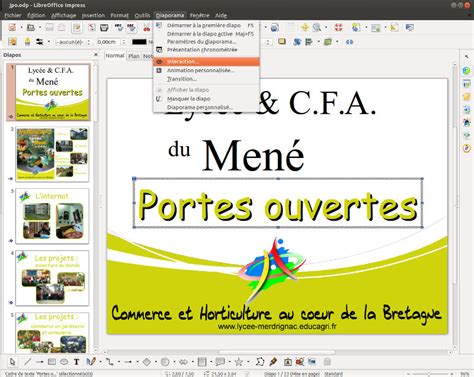Switch to the Plan view tab

tap(134, 56)
